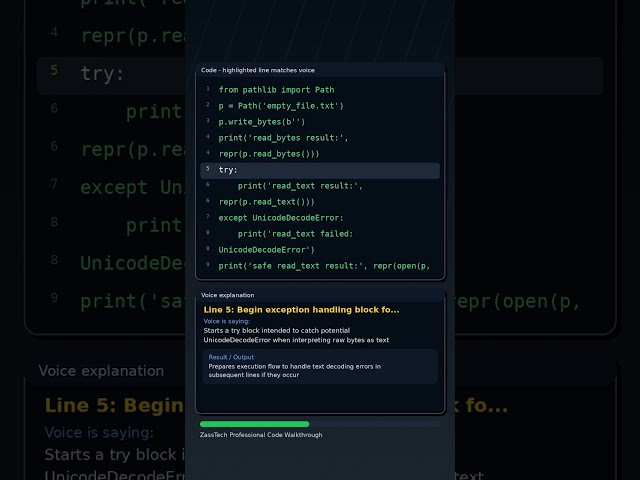
Task: Click 'Code - highlighted line matches voice' panel header
Action: 258,70
